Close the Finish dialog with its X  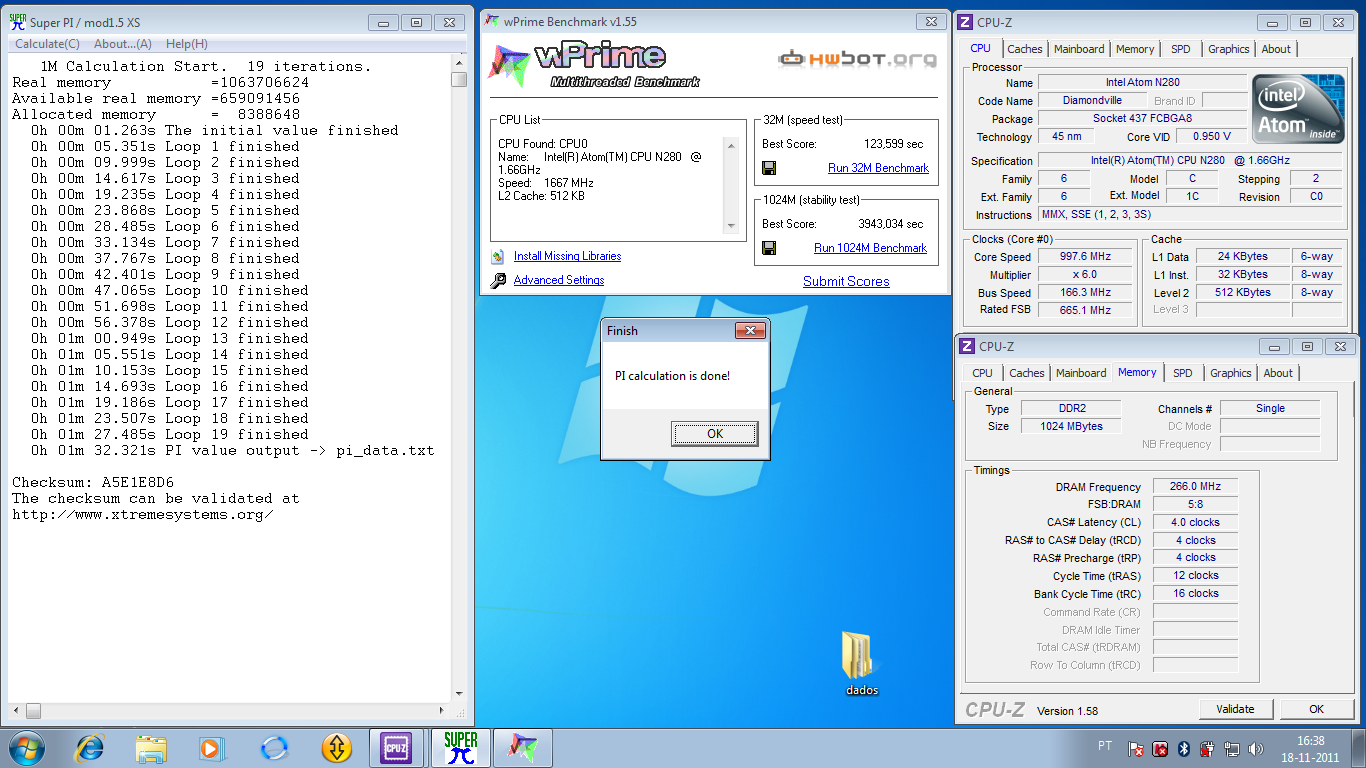(x=750, y=331)
